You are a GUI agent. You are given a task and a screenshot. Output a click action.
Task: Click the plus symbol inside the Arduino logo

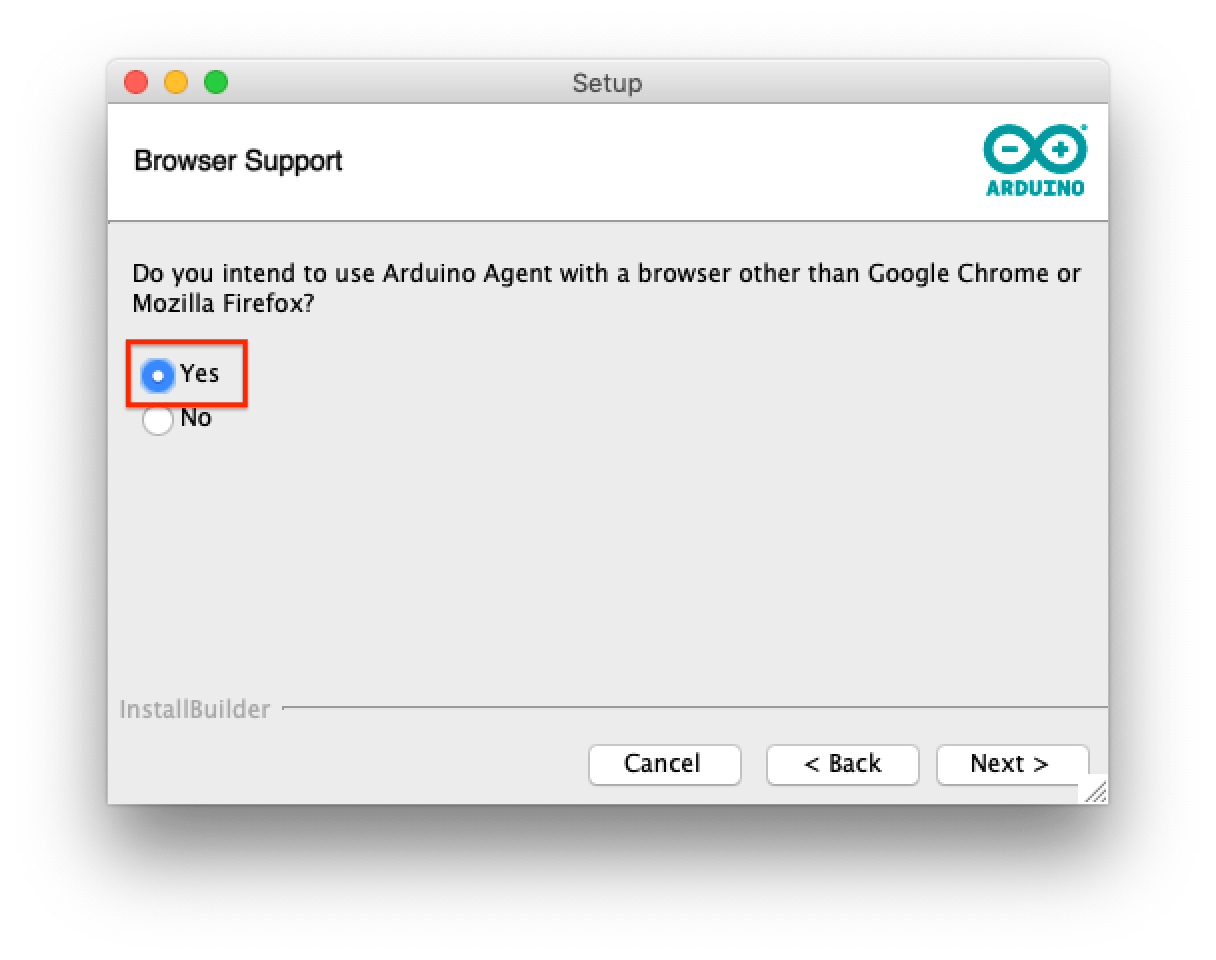[x=1061, y=150]
